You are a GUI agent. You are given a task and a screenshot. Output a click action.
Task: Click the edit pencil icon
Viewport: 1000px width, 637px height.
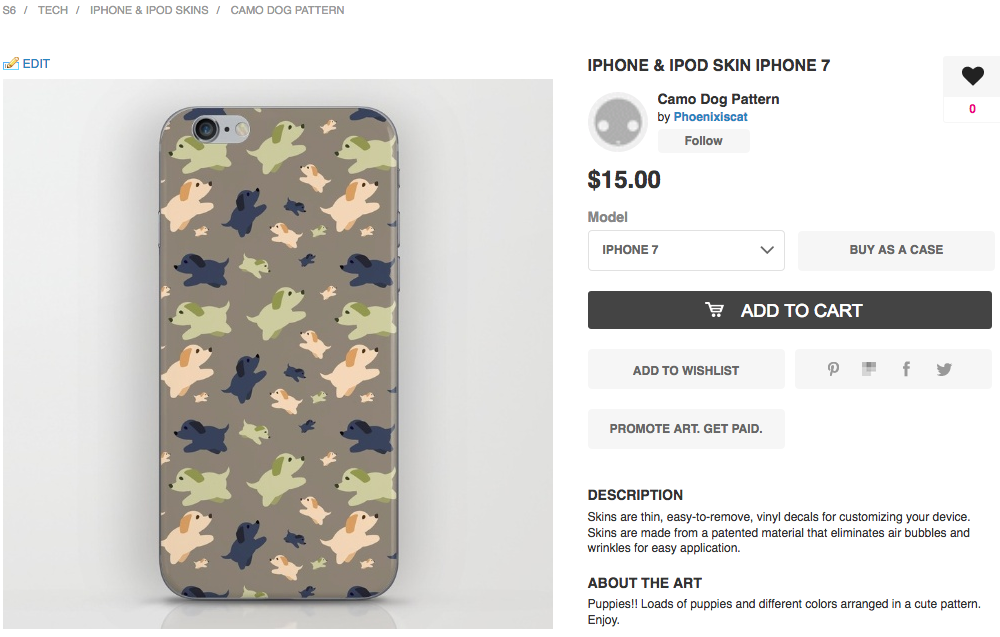tap(11, 64)
